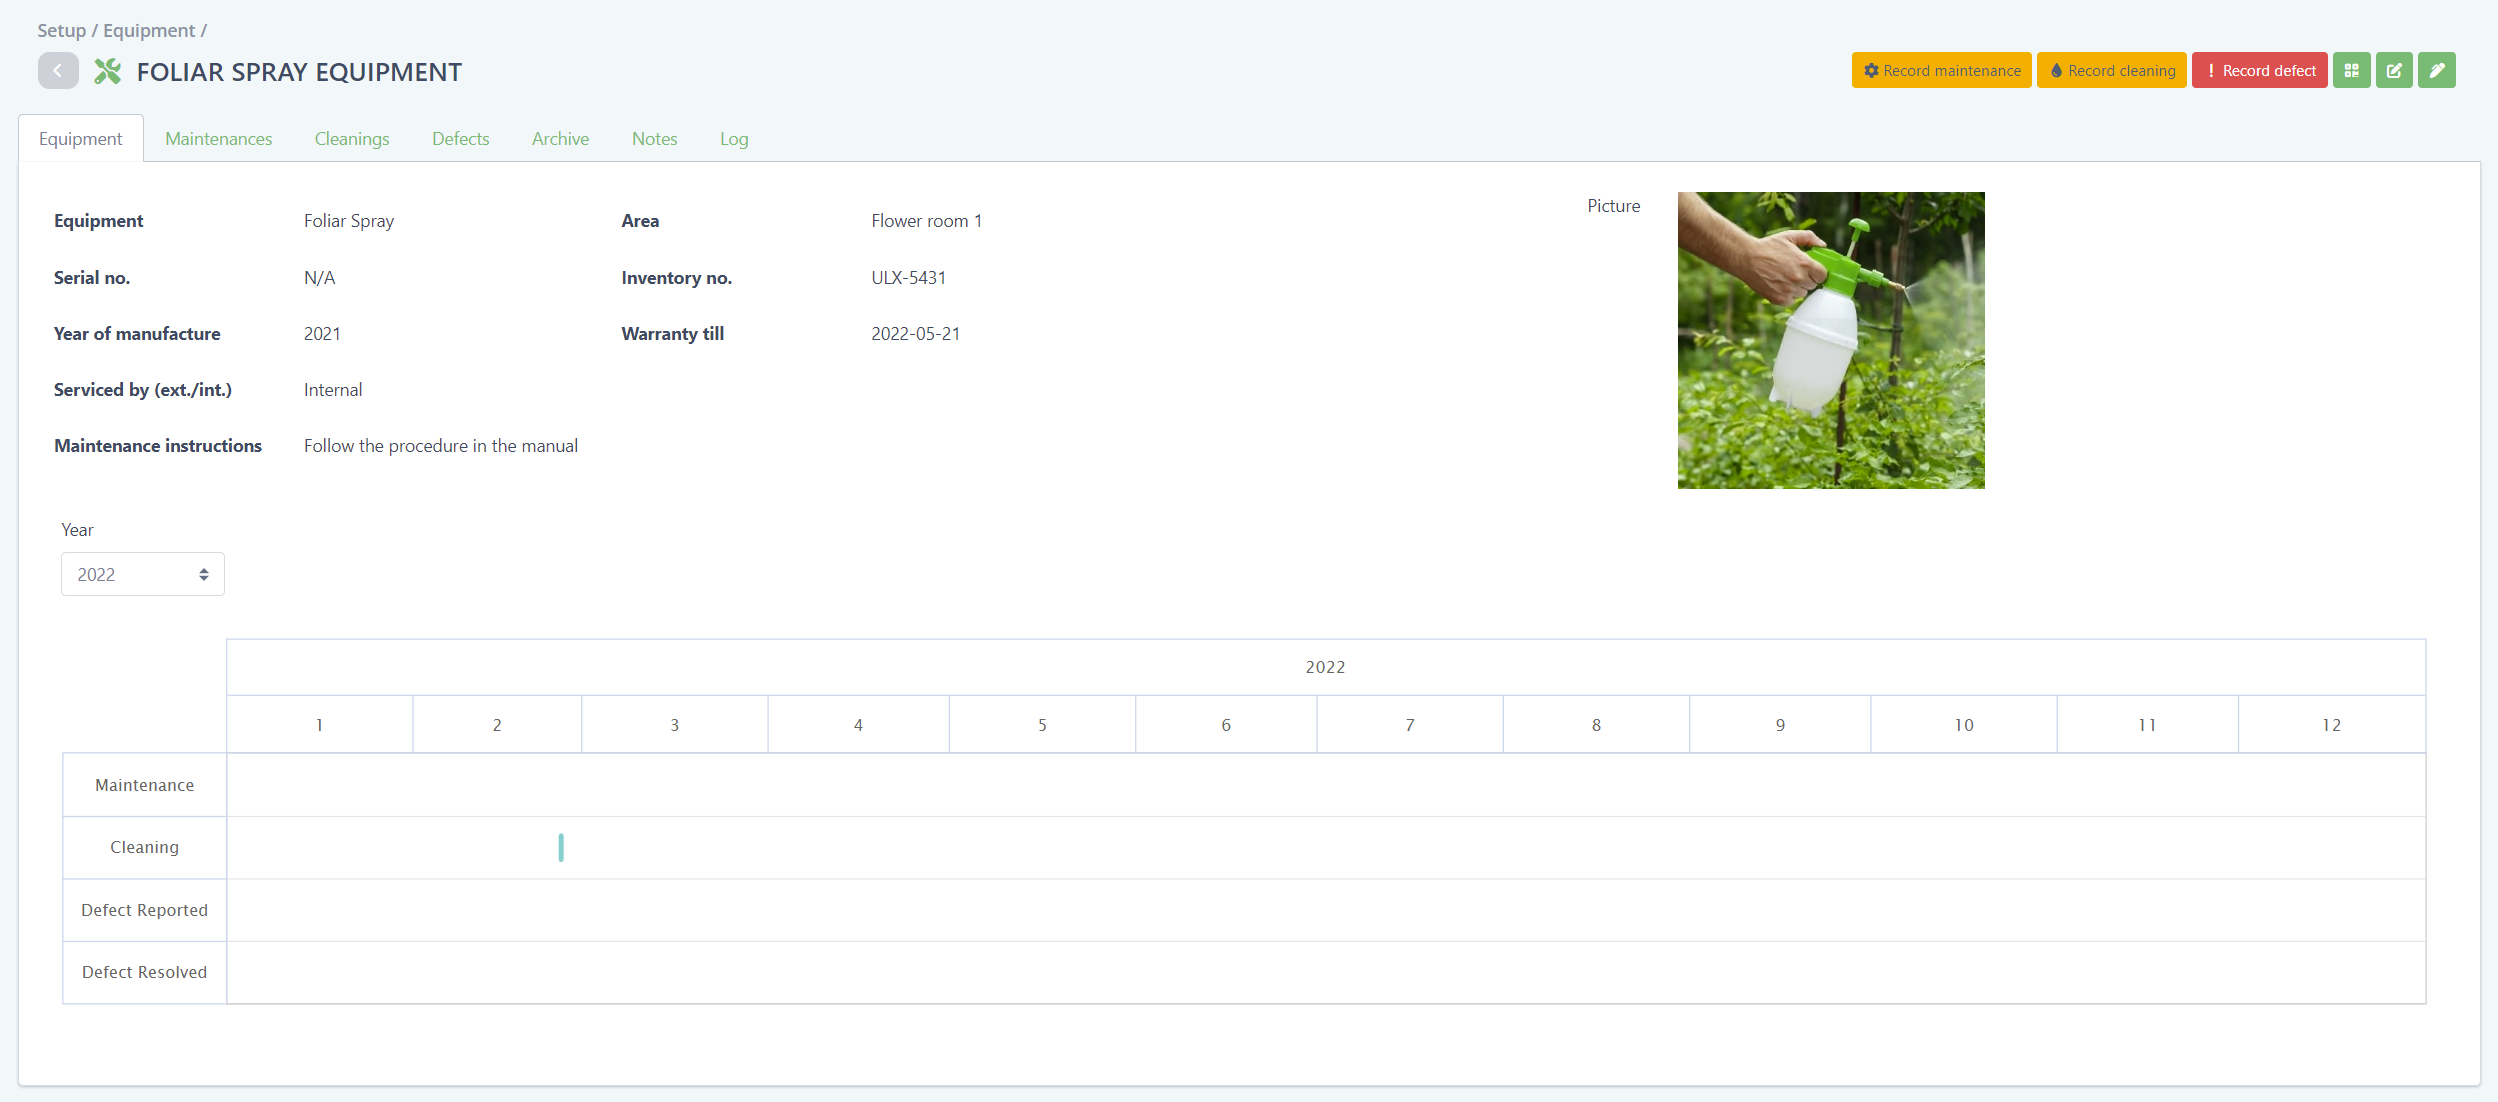2498x1102 pixels.
Task: Open the Notes tab
Action: click(x=654, y=139)
